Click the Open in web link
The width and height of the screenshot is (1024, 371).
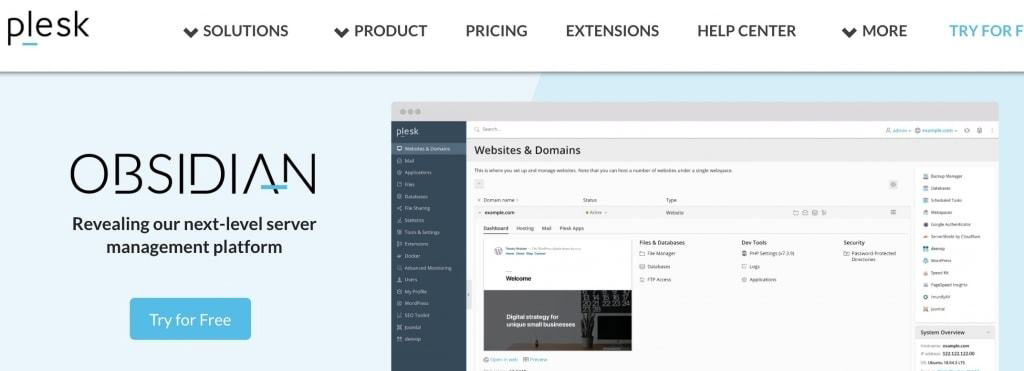501,360
